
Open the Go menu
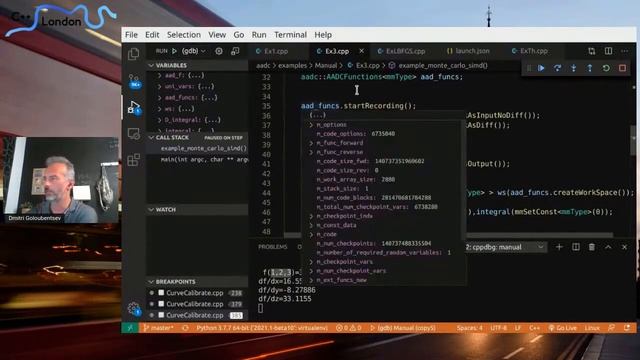[x=239, y=35]
